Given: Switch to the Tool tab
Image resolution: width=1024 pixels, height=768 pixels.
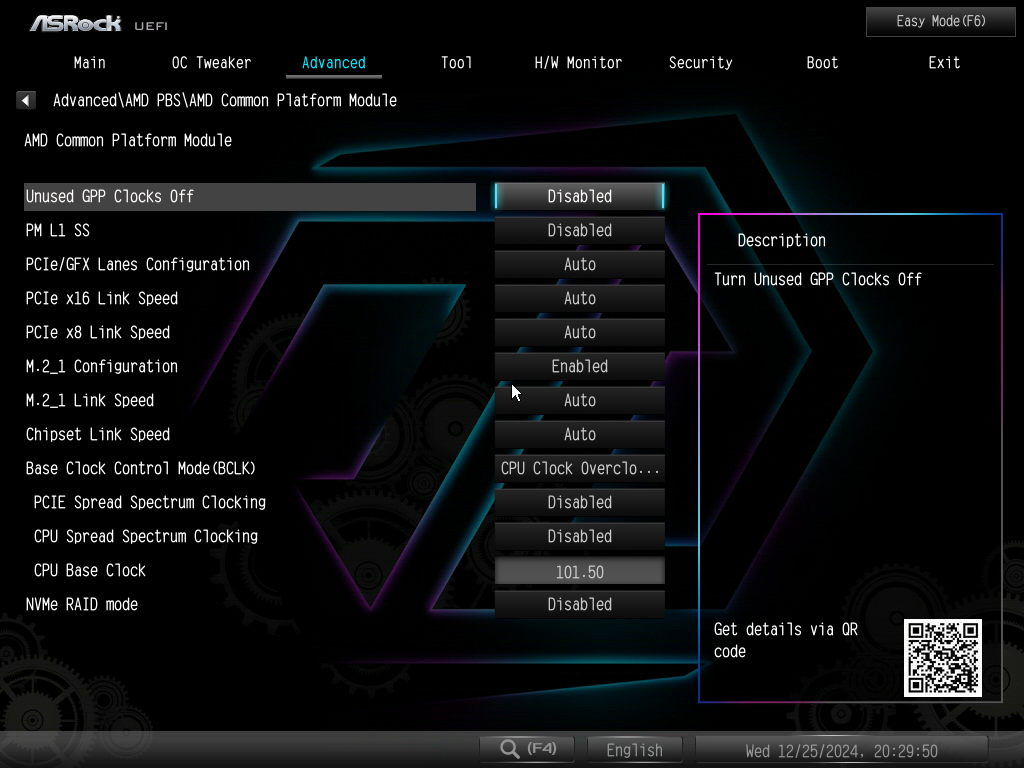Looking at the screenshot, I should tap(456, 63).
